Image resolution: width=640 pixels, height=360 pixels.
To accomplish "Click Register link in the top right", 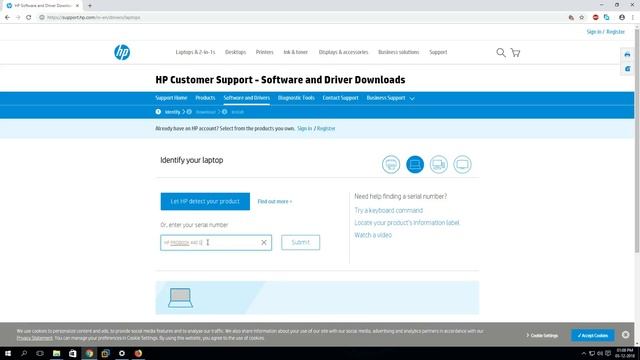I will pyautogui.click(x=616, y=32).
